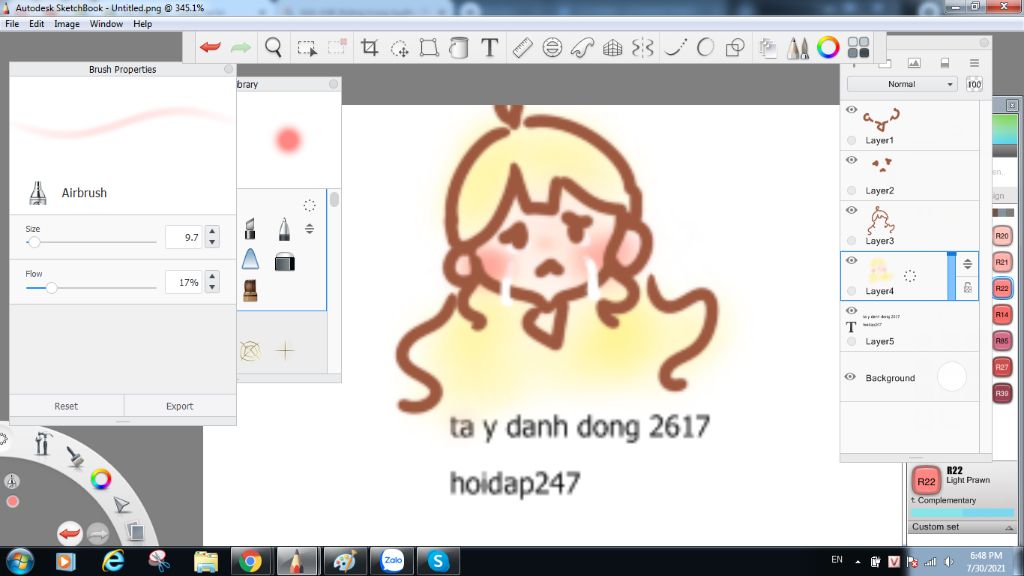Image resolution: width=1024 pixels, height=576 pixels.
Task: Click the Layer3 radio circle
Action: [852, 241]
